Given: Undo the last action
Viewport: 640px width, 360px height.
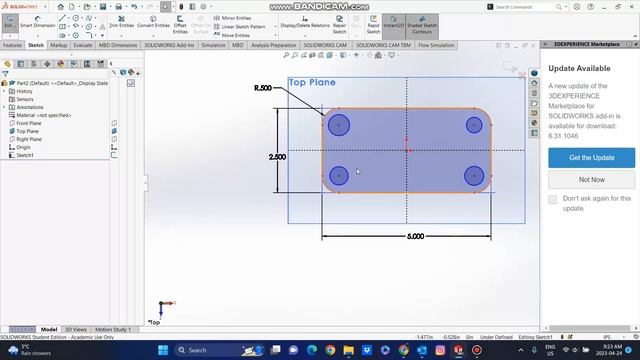Looking at the screenshot, I should 134,7.
